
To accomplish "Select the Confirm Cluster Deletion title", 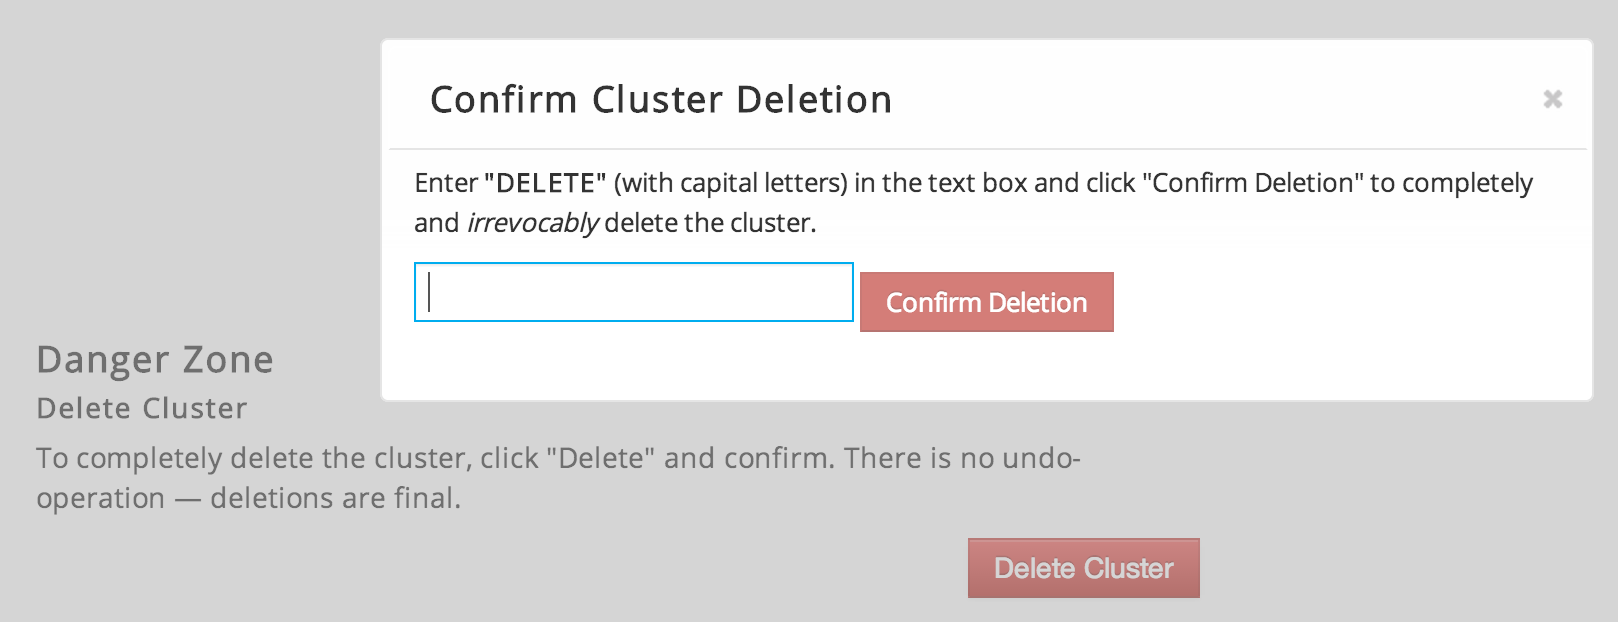I will [x=660, y=99].
